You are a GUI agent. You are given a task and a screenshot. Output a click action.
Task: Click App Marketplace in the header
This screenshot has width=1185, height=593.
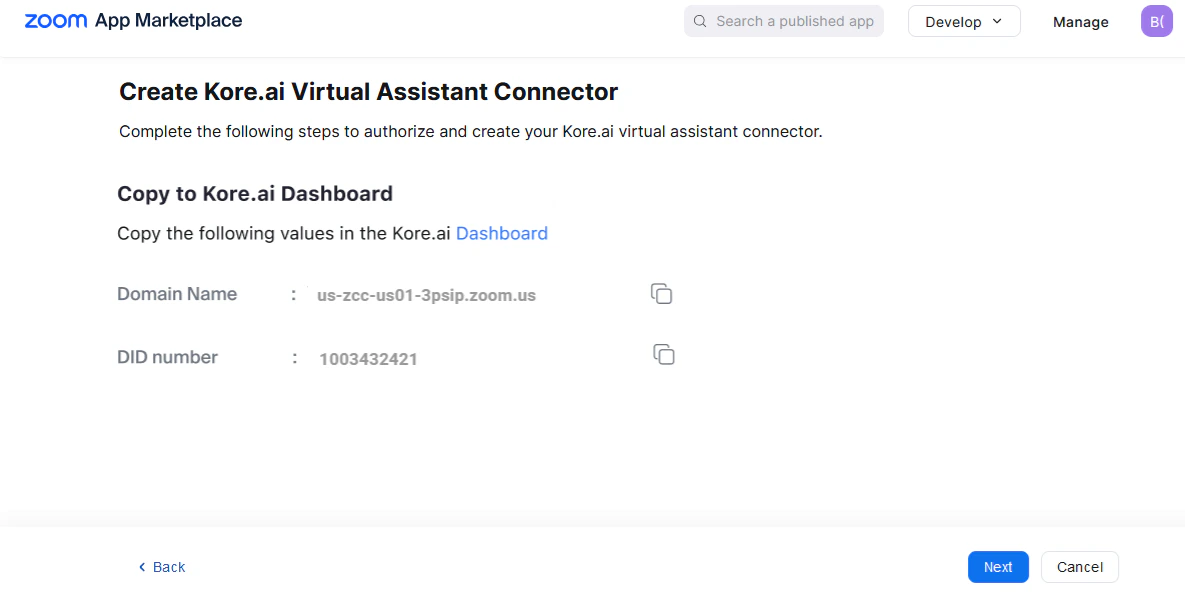tap(167, 20)
